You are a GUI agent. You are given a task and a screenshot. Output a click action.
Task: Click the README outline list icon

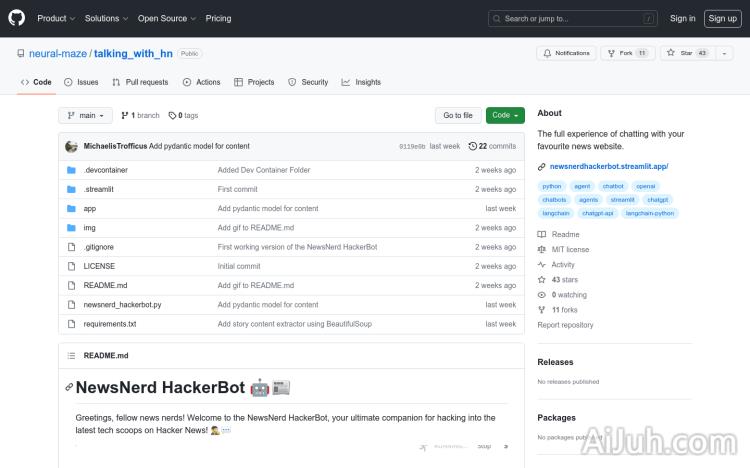tap(71, 356)
